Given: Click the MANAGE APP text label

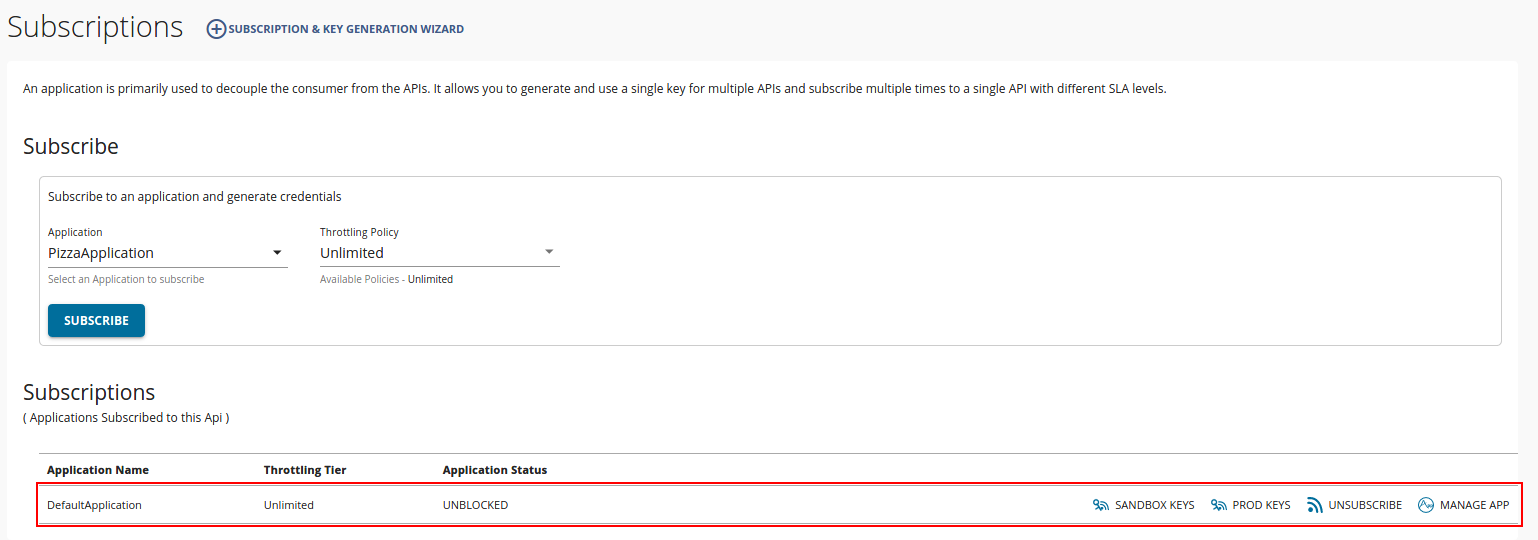Looking at the screenshot, I should click(1474, 505).
